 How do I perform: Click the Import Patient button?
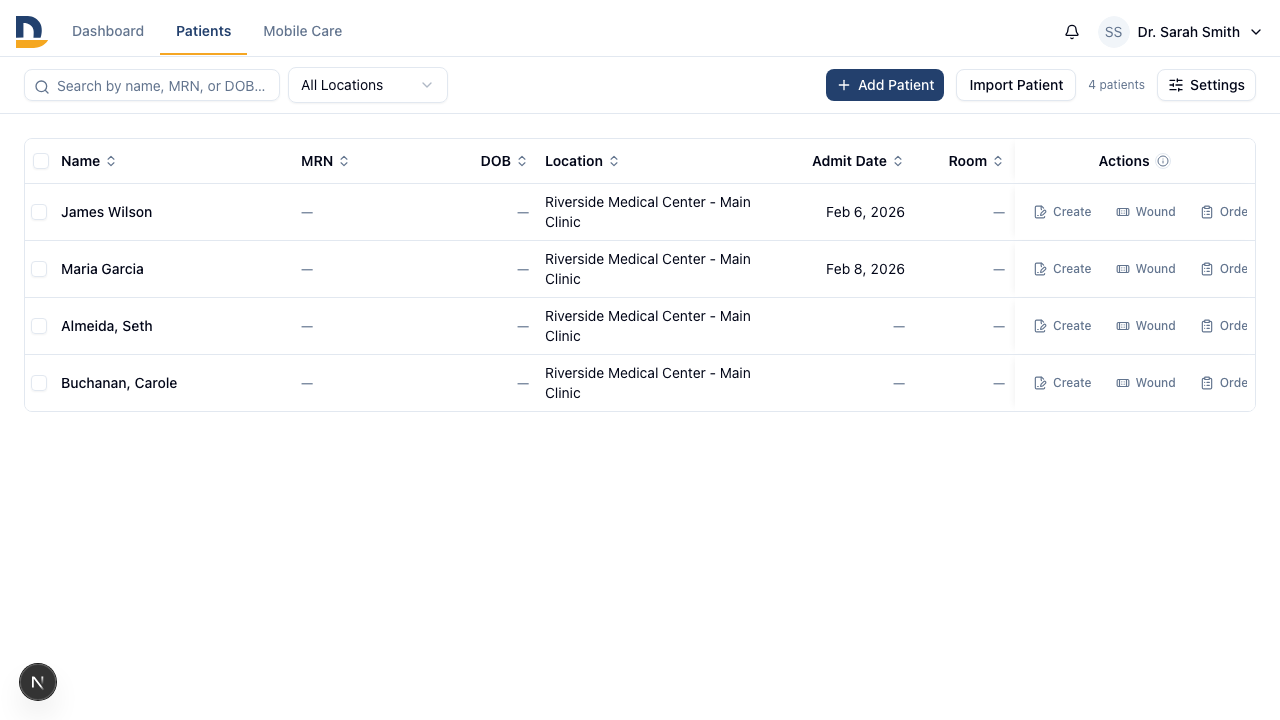(x=1016, y=85)
